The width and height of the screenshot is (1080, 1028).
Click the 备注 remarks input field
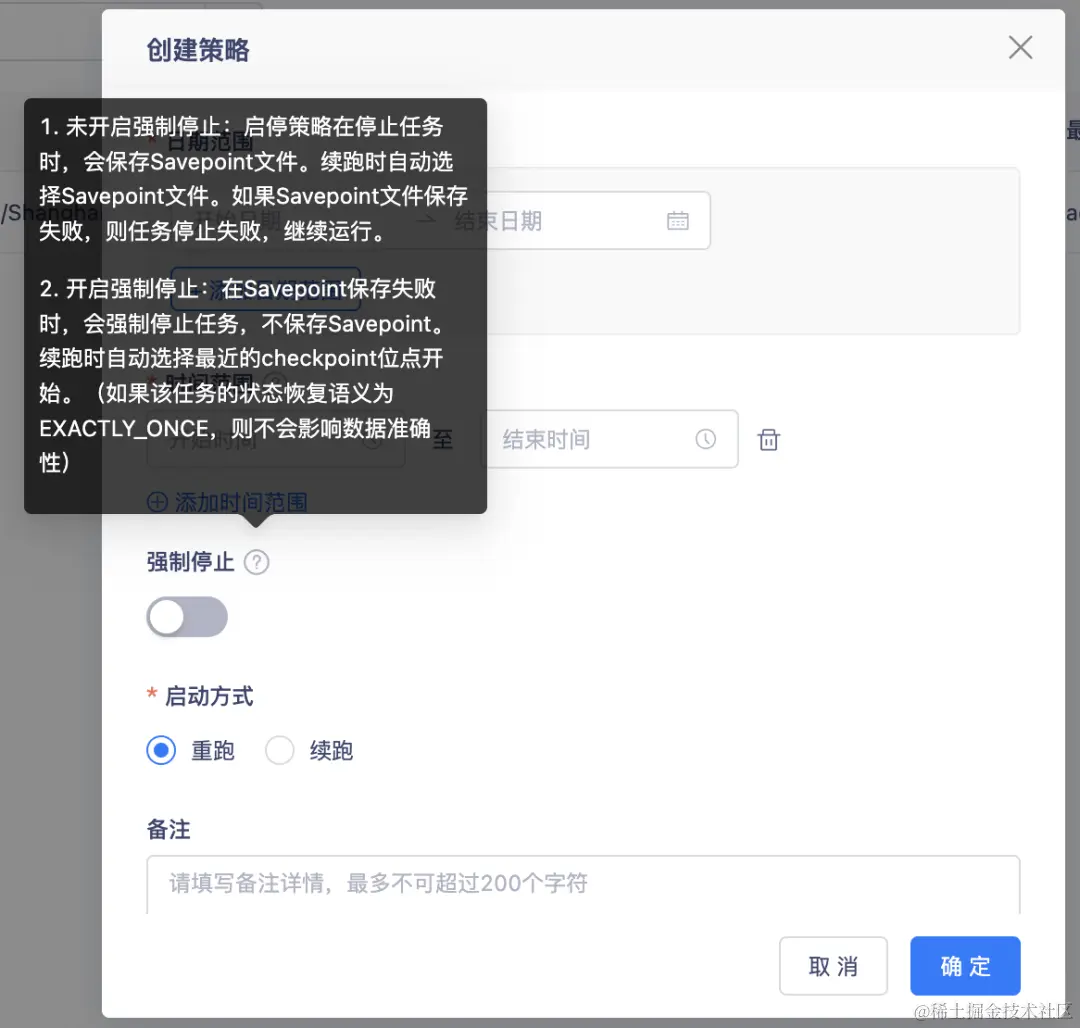coord(585,884)
